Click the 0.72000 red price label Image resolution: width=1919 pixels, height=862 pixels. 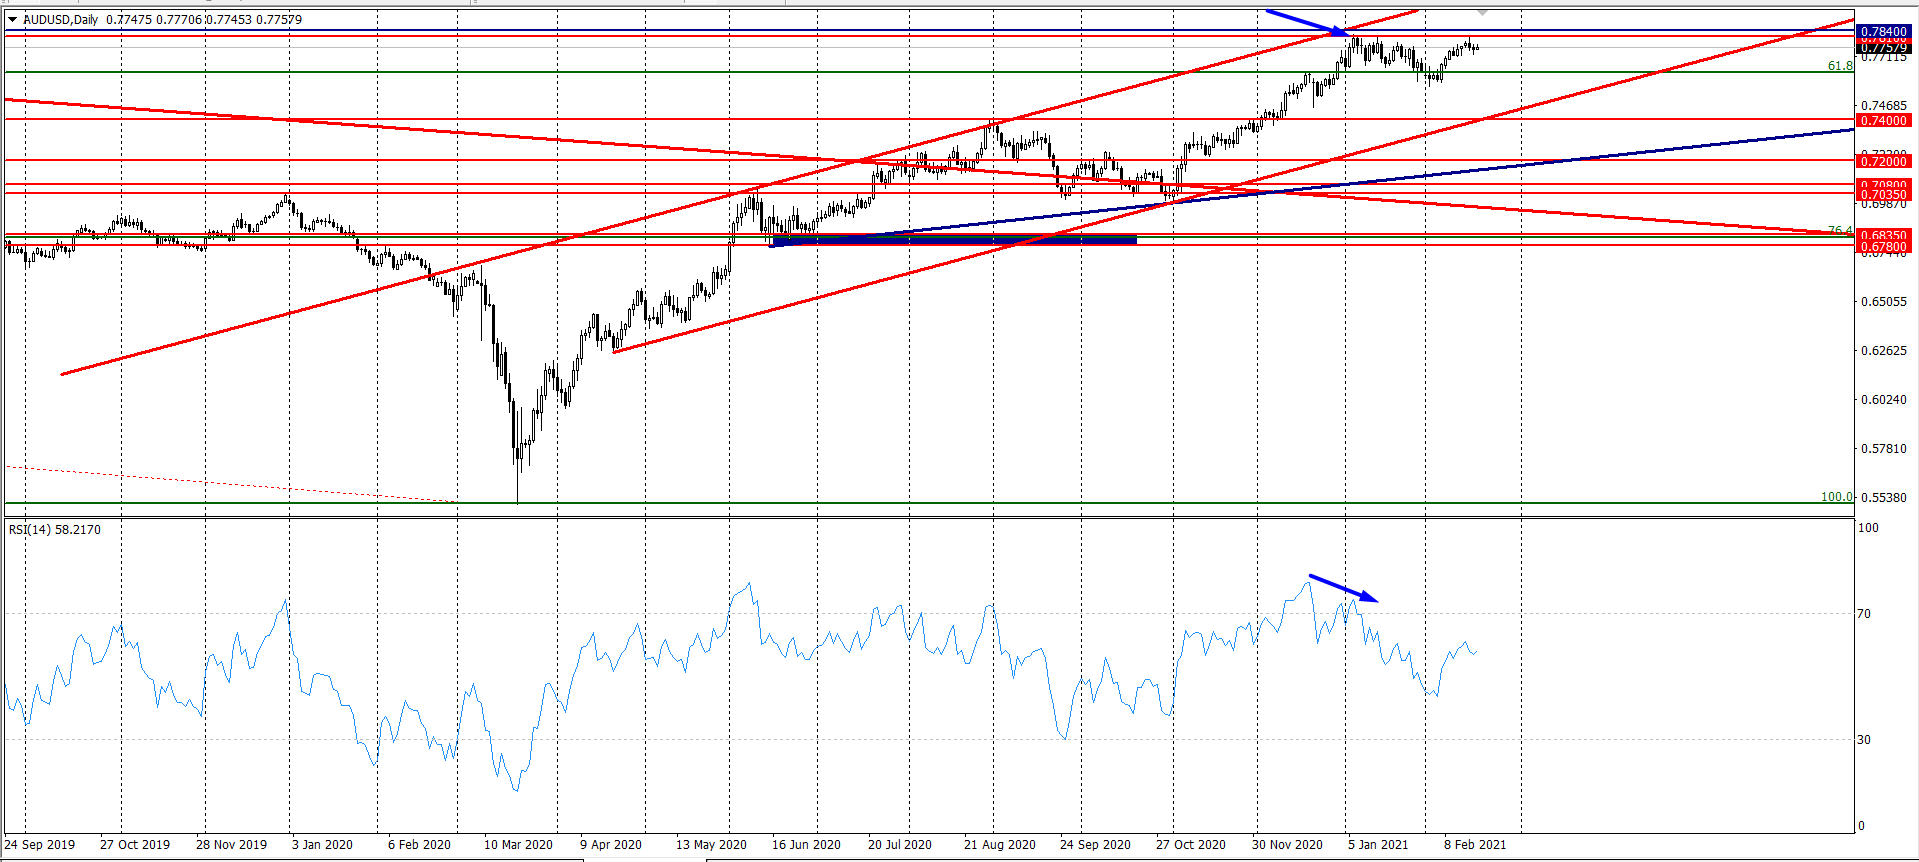coord(1883,161)
